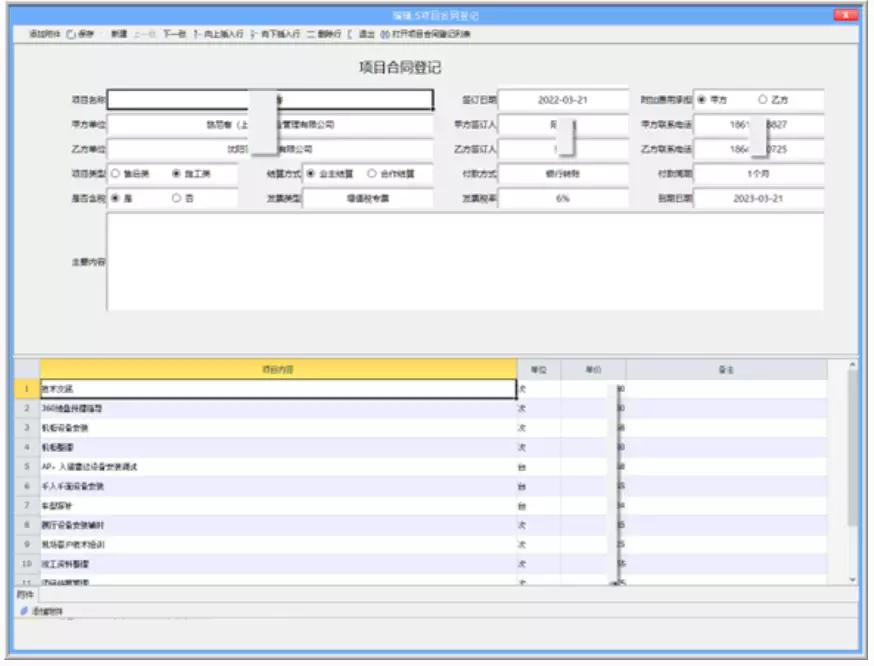Click the 项目内容 column header
The image size is (874, 666).
[x=278, y=369]
